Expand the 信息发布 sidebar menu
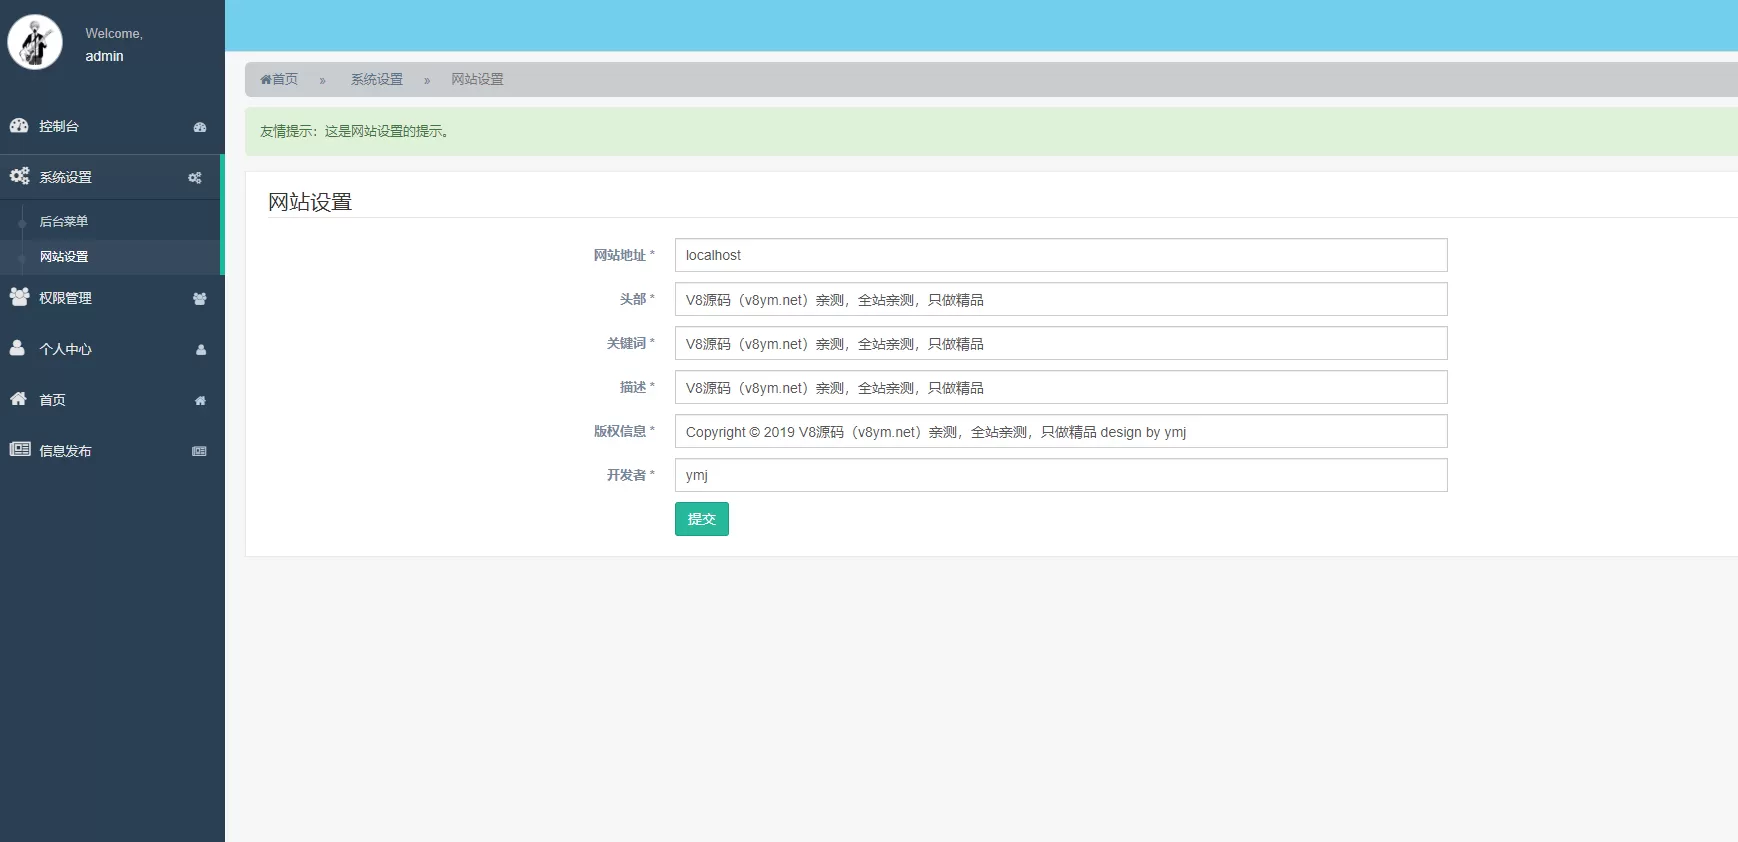This screenshot has width=1738, height=842. pos(66,451)
